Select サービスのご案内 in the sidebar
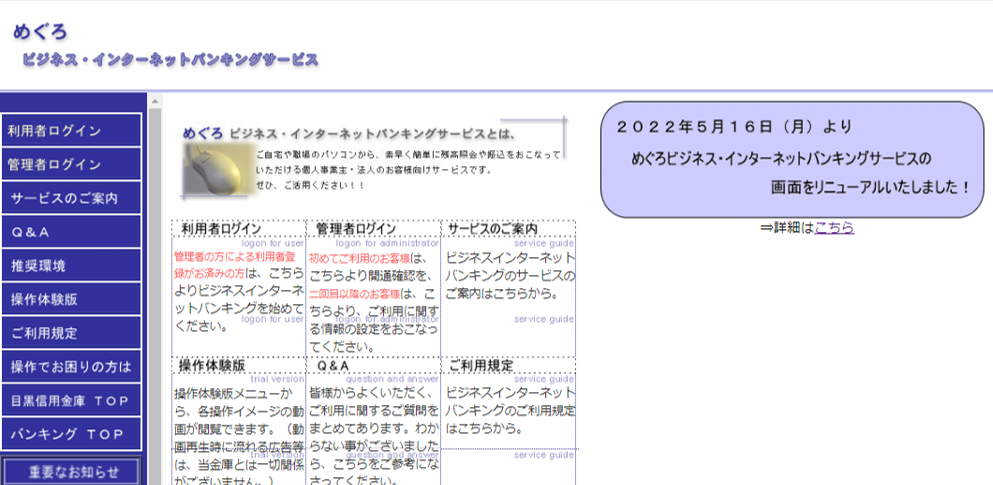This screenshot has width=993, height=485. click(71, 198)
